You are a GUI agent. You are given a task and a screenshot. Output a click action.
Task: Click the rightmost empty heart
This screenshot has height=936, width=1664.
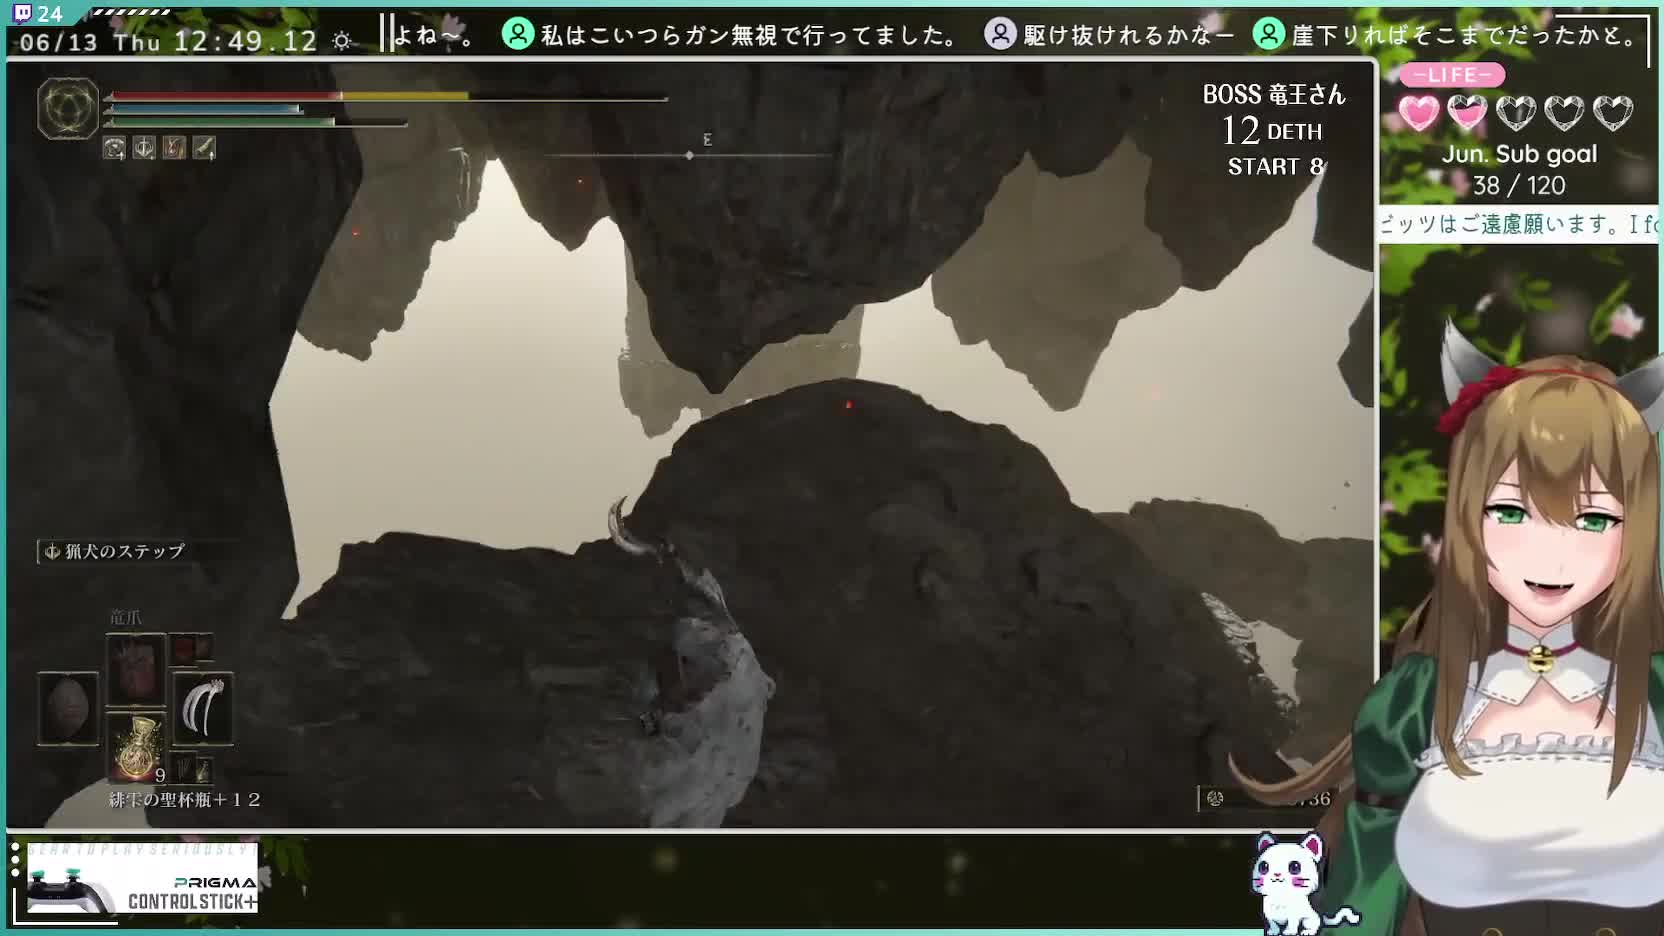[1613, 113]
